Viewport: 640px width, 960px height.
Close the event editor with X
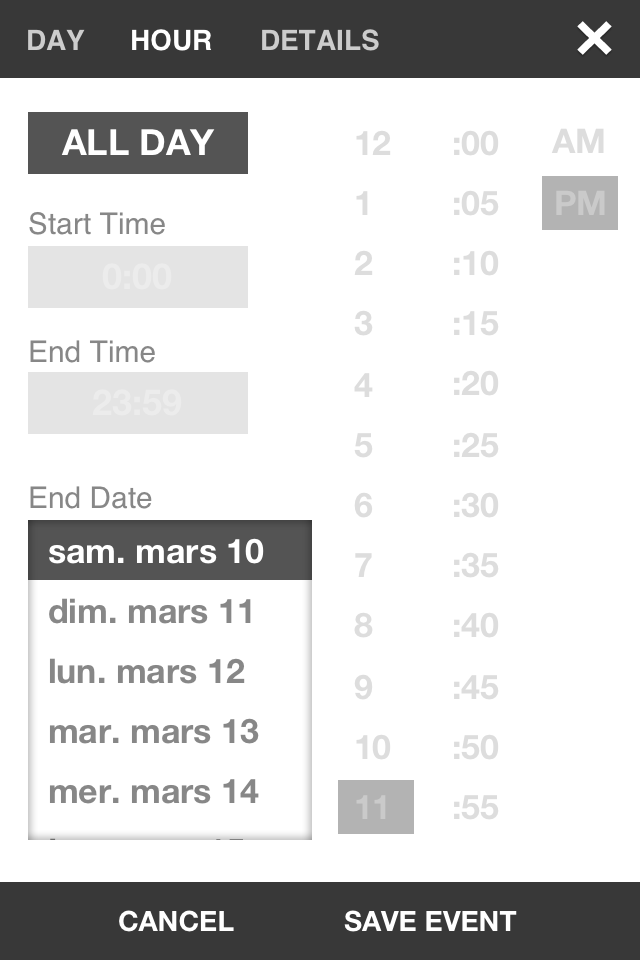click(x=594, y=39)
